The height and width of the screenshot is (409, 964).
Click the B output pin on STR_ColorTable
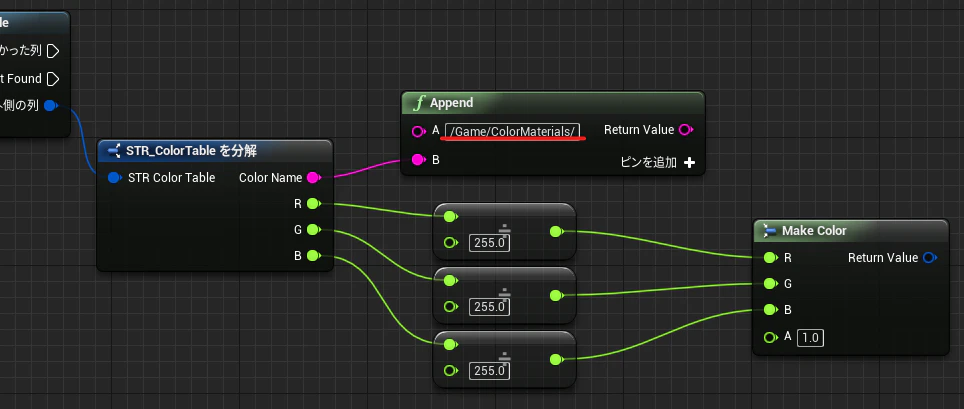(x=314, y=255)
